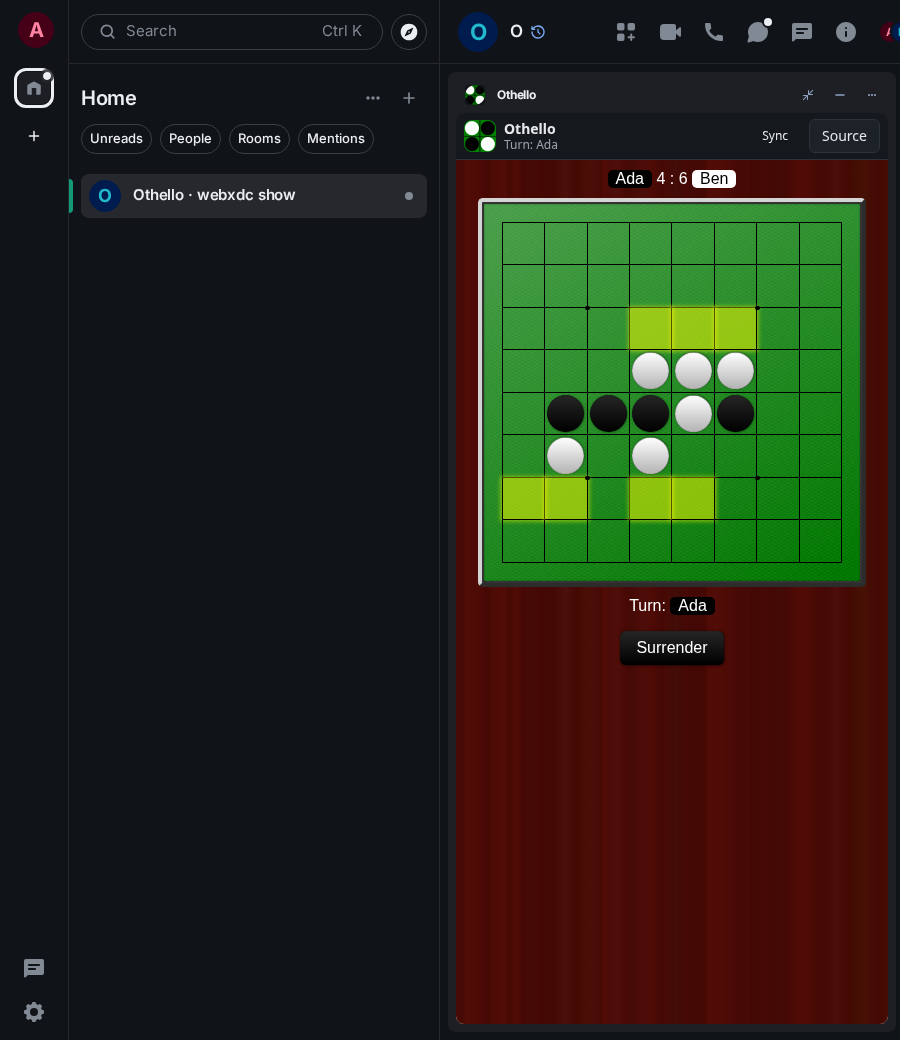The width and height of the screenshot is (900, 1040).
Task: Click the room avatar O in header
Action: pos(478,32)
